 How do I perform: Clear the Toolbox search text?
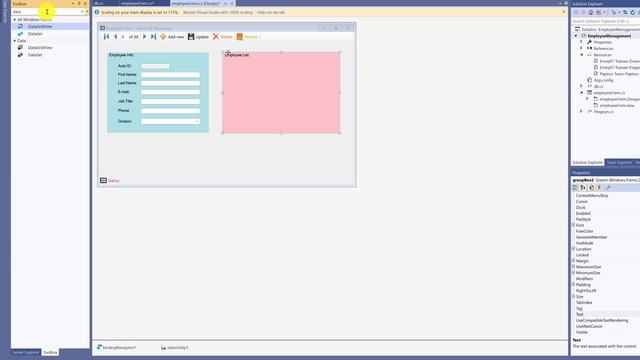click(x=82, y=12)
